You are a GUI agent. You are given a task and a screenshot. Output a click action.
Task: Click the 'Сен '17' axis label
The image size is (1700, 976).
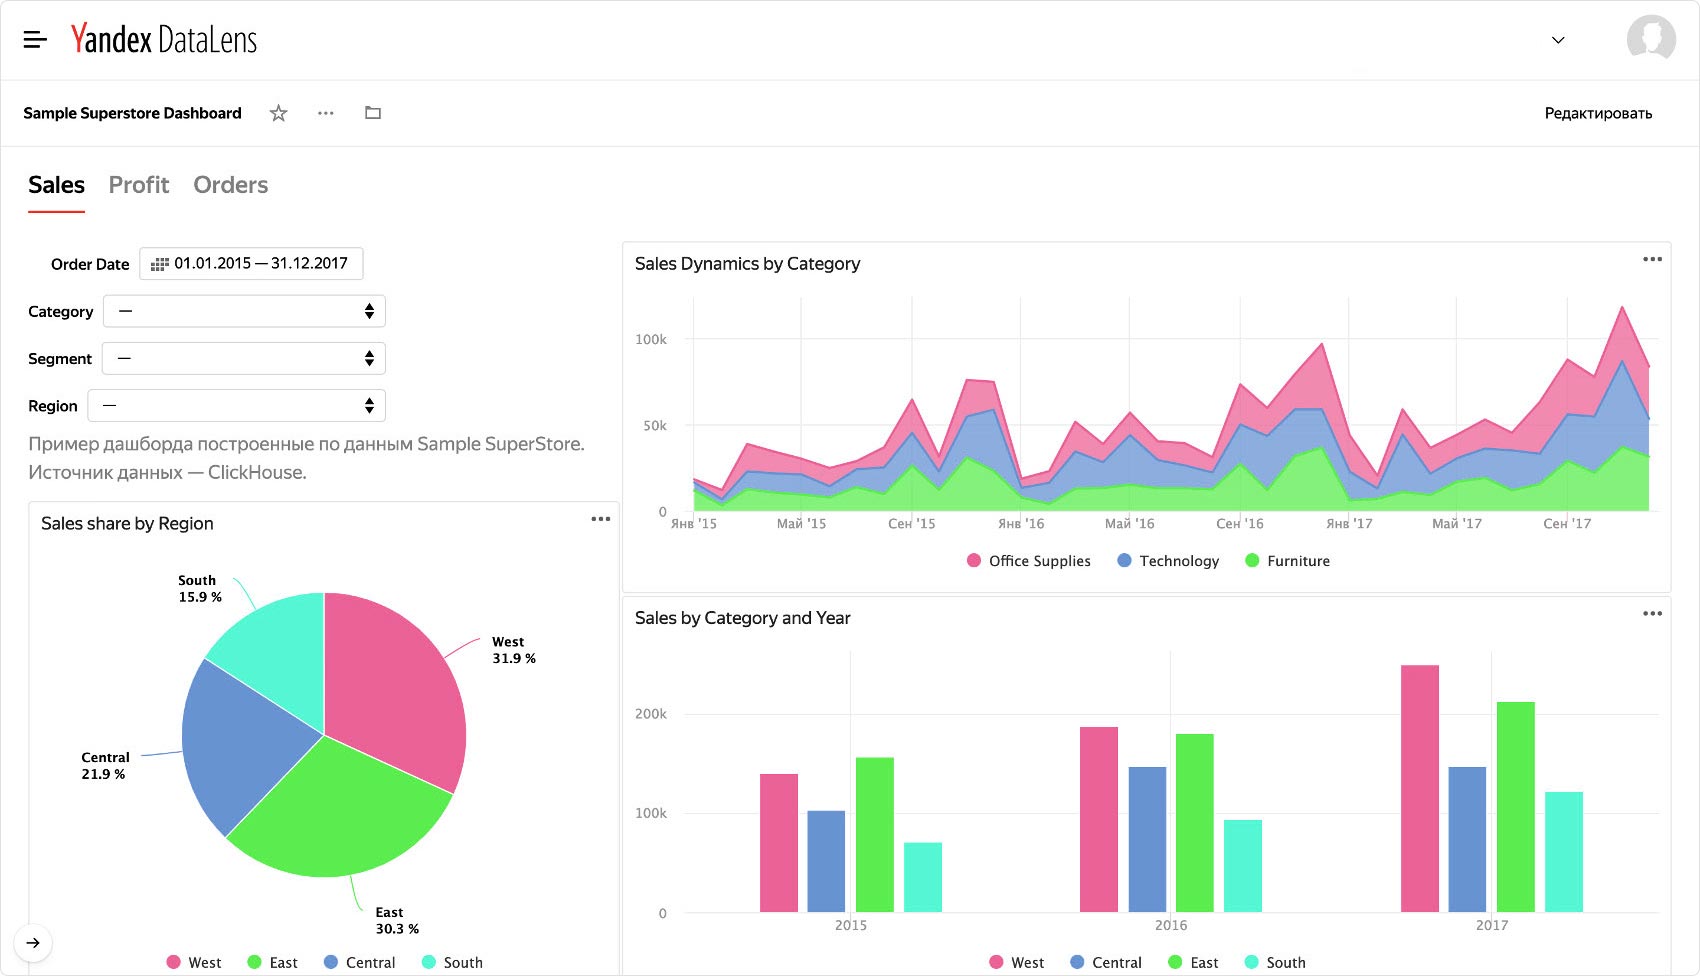tap(1567, 523)
